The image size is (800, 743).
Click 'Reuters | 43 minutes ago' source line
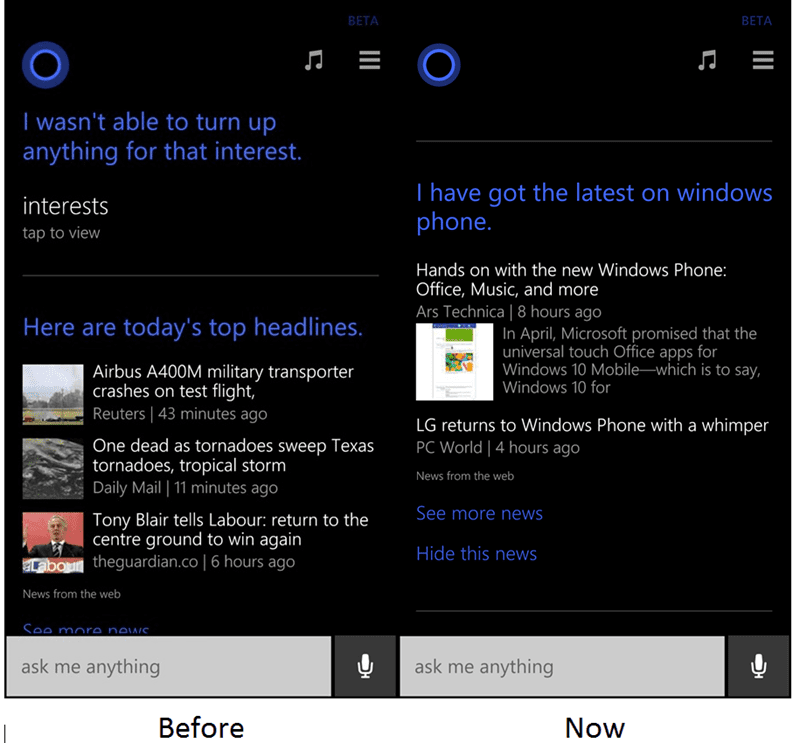tap(180, 414)
